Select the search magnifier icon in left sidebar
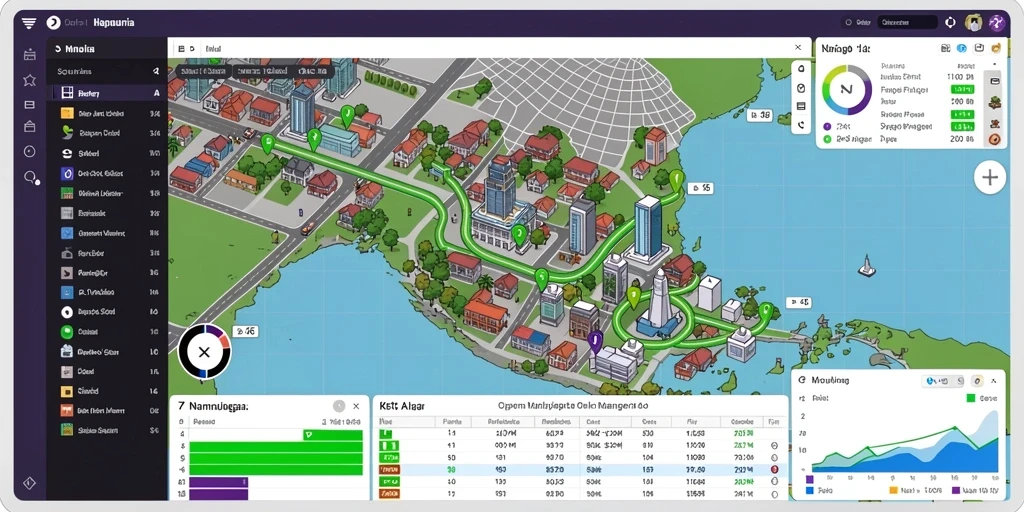 pos(30,177)
